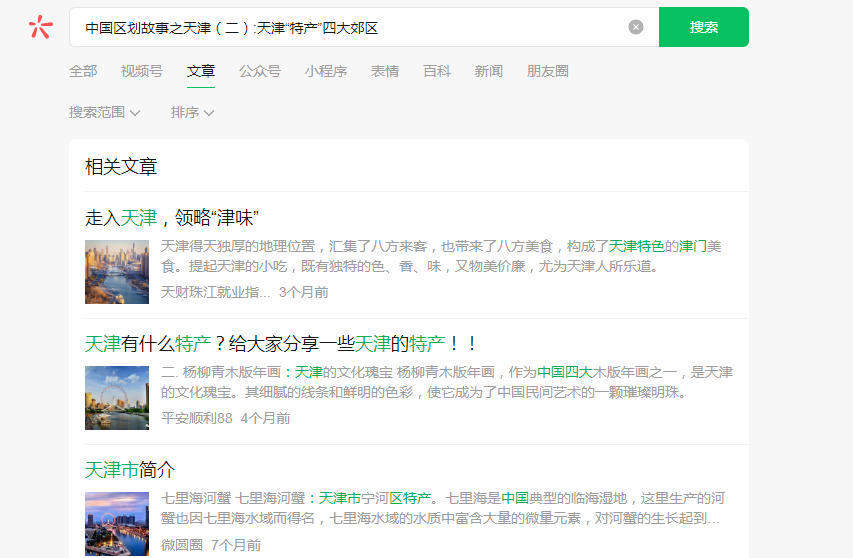Switch to the 全部 tab

(x=83, y=71)
